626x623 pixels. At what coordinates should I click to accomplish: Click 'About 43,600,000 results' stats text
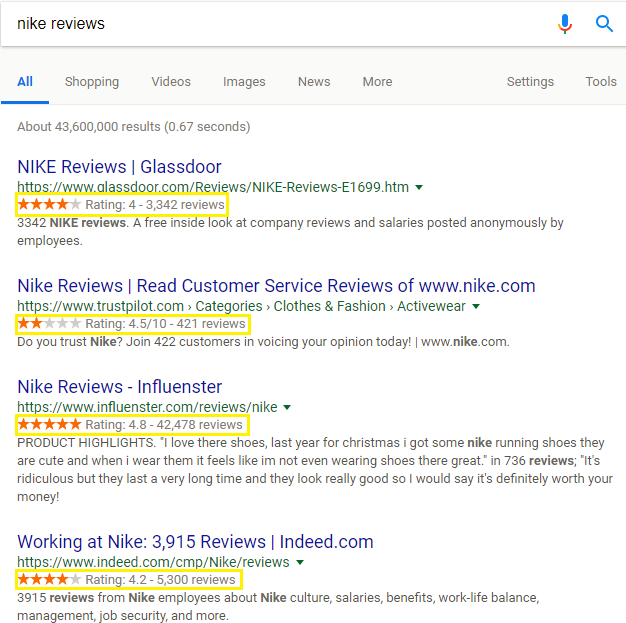tap(133, 127)
